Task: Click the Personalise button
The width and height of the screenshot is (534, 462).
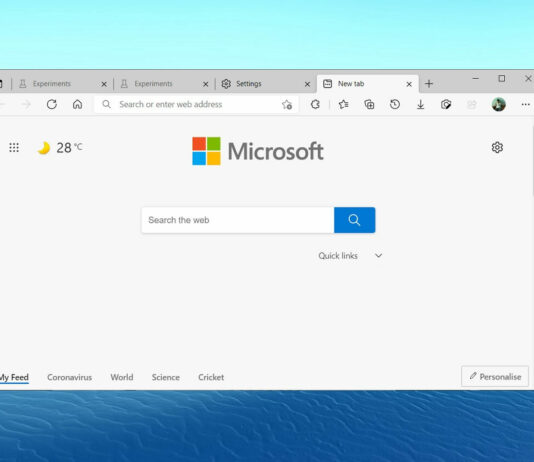Action: (x=495, y=376)
